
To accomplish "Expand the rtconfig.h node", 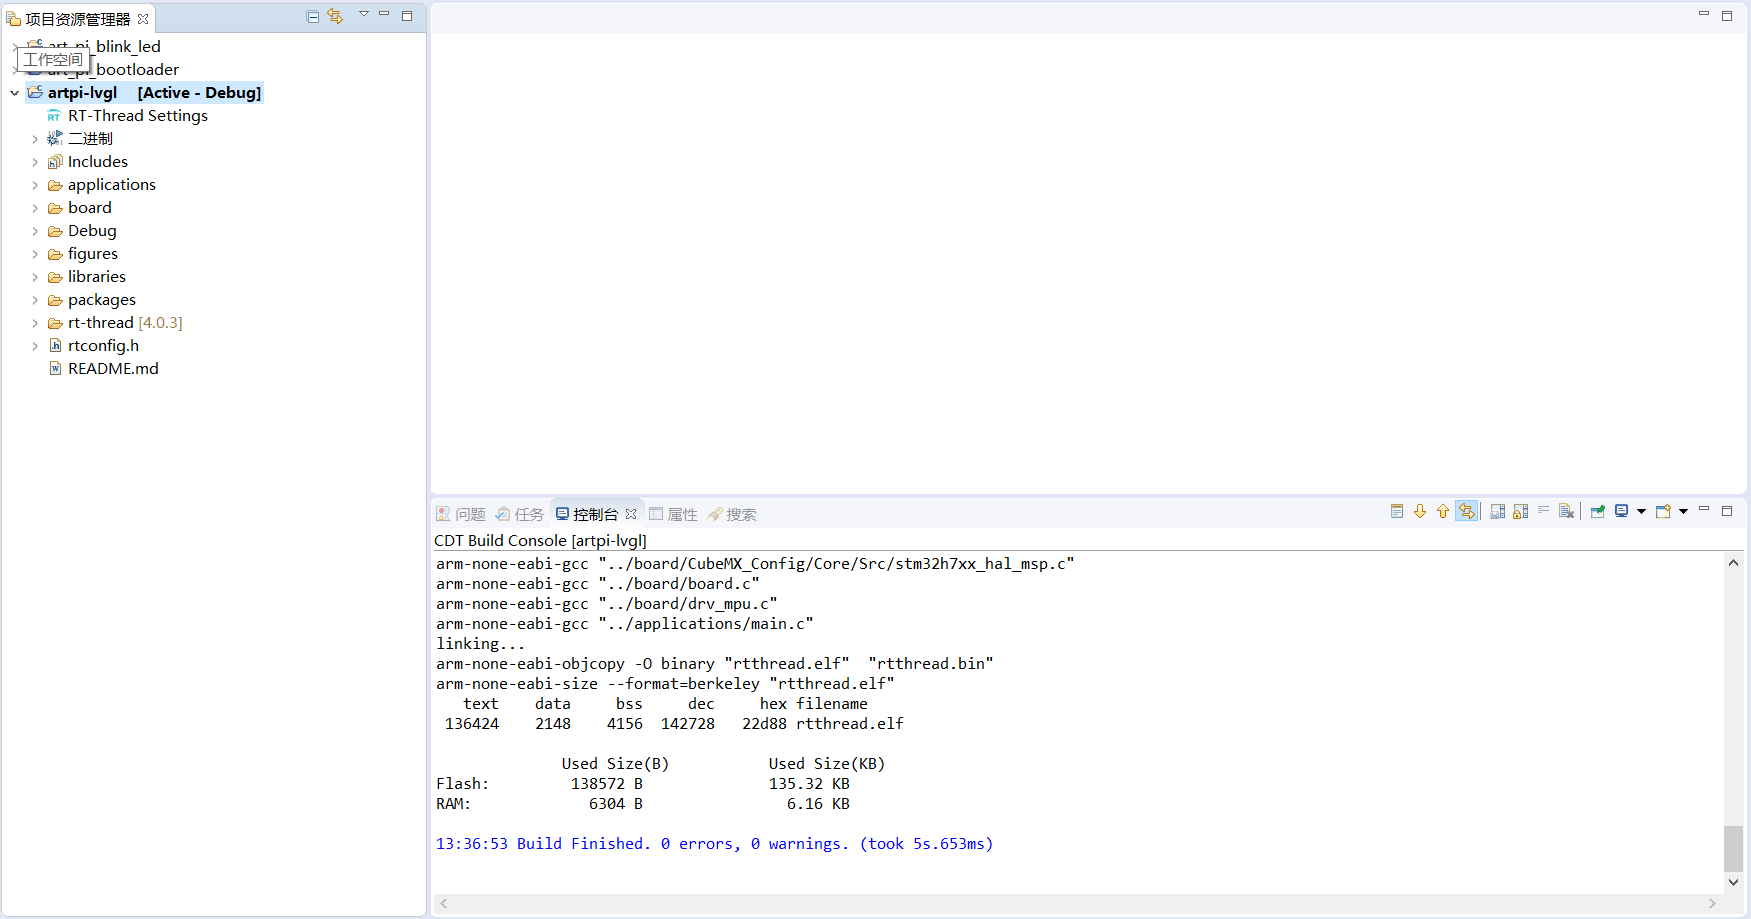I will [x=35, y=346].
